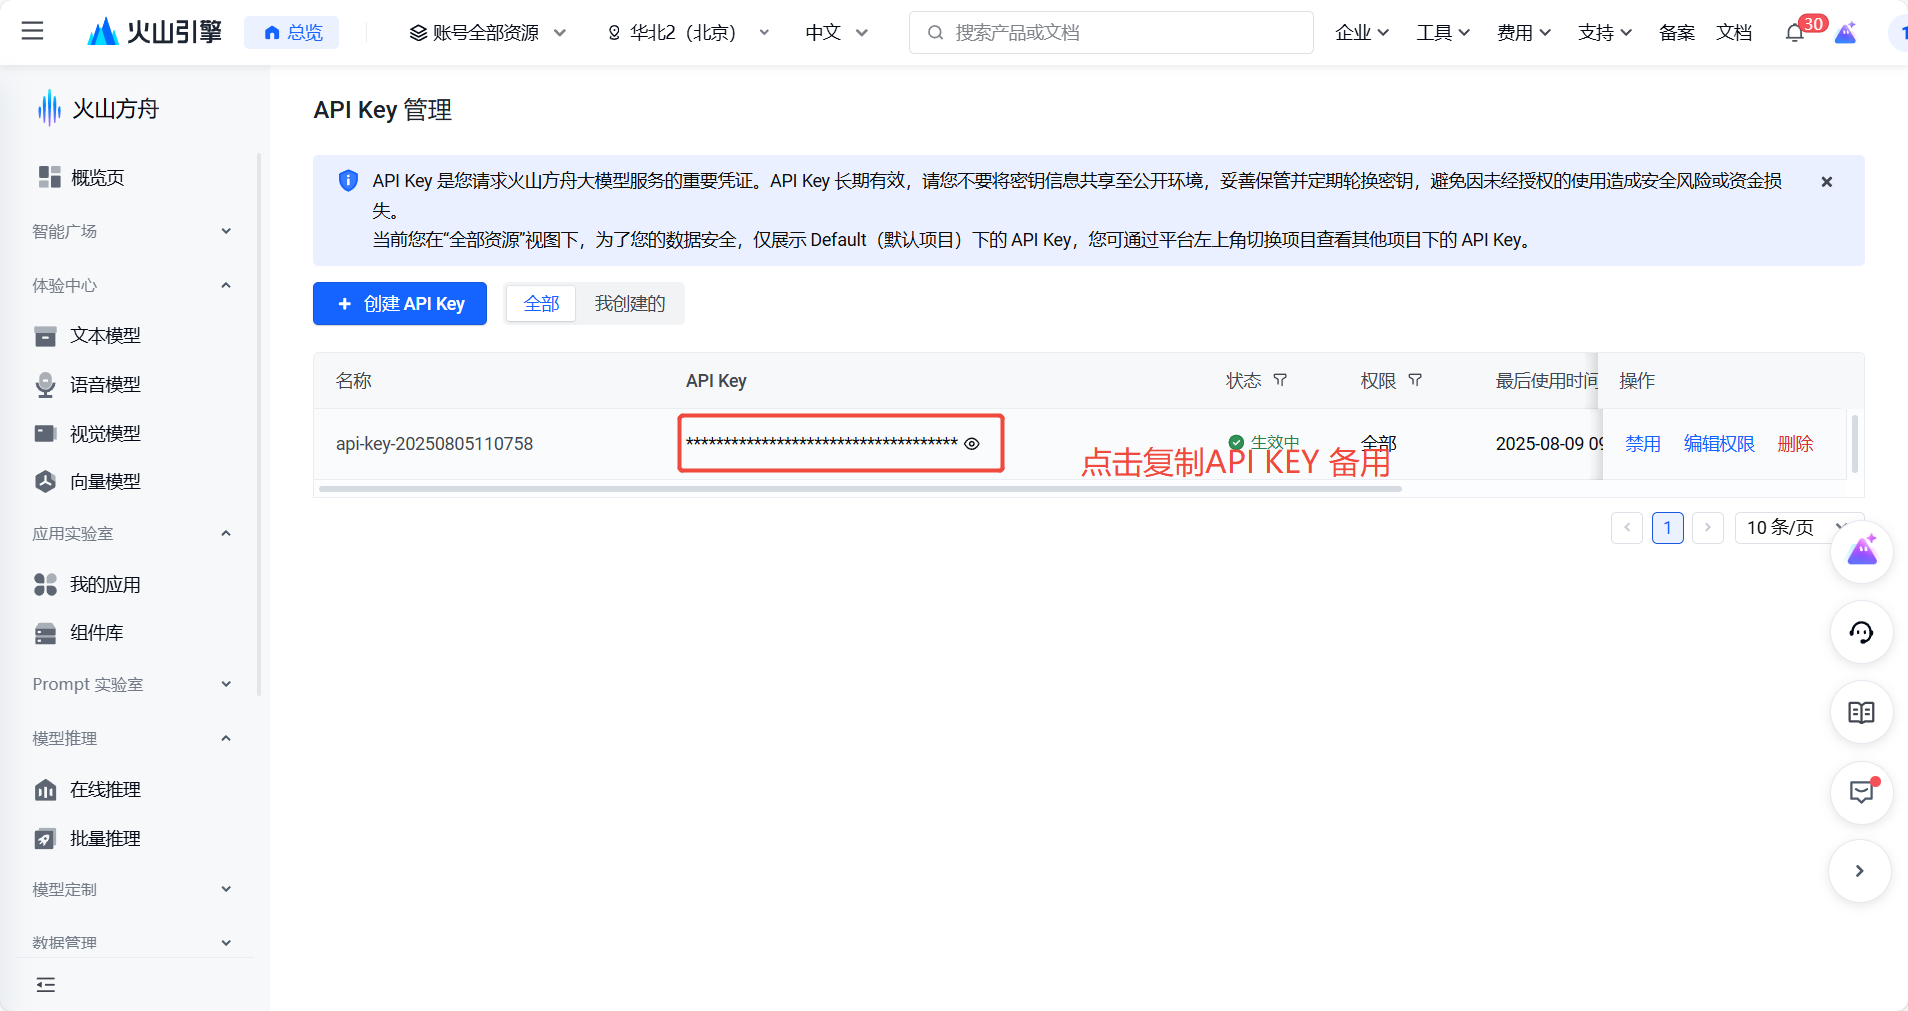
Task: Open the 状态 column filter icon
Action: [1280, 381]
